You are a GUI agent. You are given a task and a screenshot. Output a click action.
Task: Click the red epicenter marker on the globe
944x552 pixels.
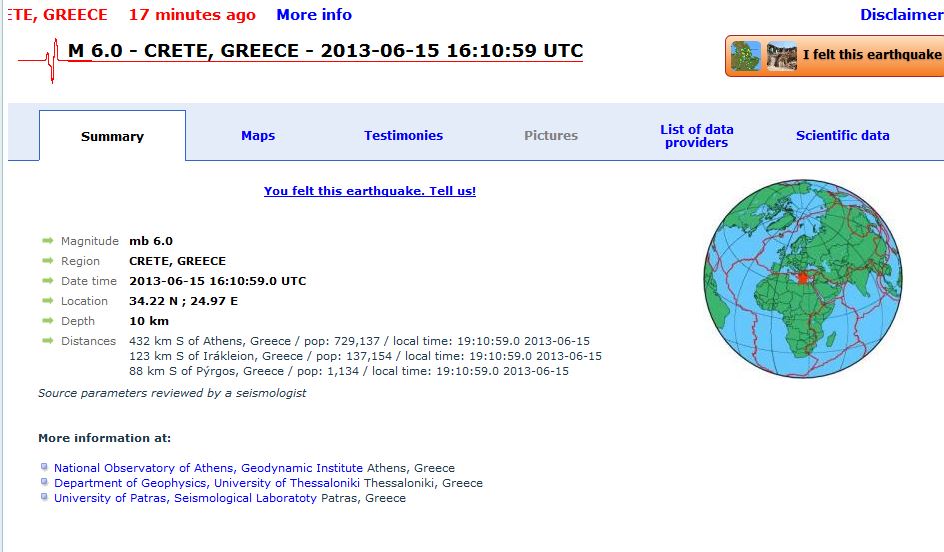pos(802,278)
